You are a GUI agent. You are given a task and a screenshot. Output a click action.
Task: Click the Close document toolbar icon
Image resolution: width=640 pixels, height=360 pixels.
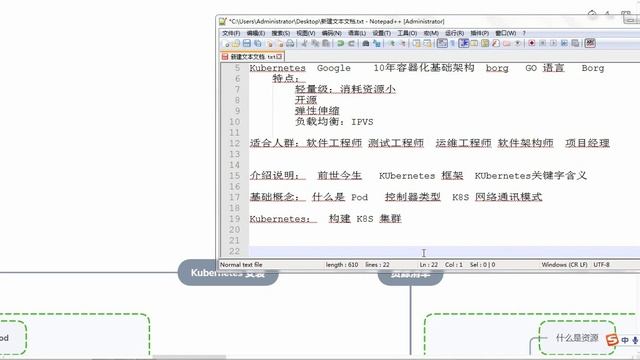[x=269, y=43]
